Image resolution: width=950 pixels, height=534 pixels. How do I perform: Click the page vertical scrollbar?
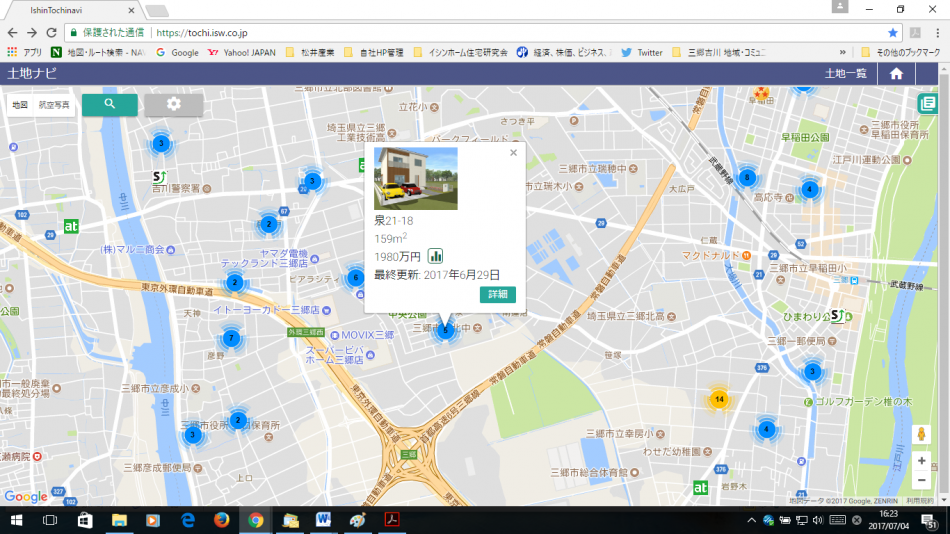coord(945,285)
